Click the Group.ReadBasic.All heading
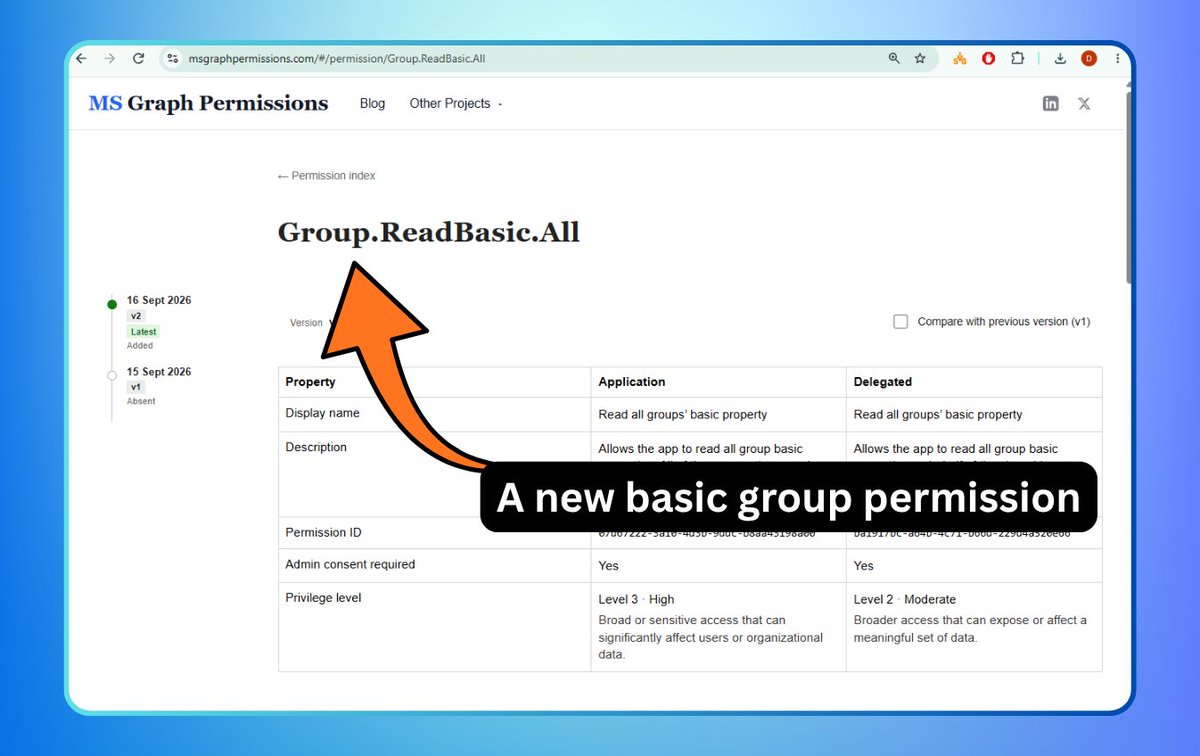This screenshot has height=756, width=1200. (428, 232)
